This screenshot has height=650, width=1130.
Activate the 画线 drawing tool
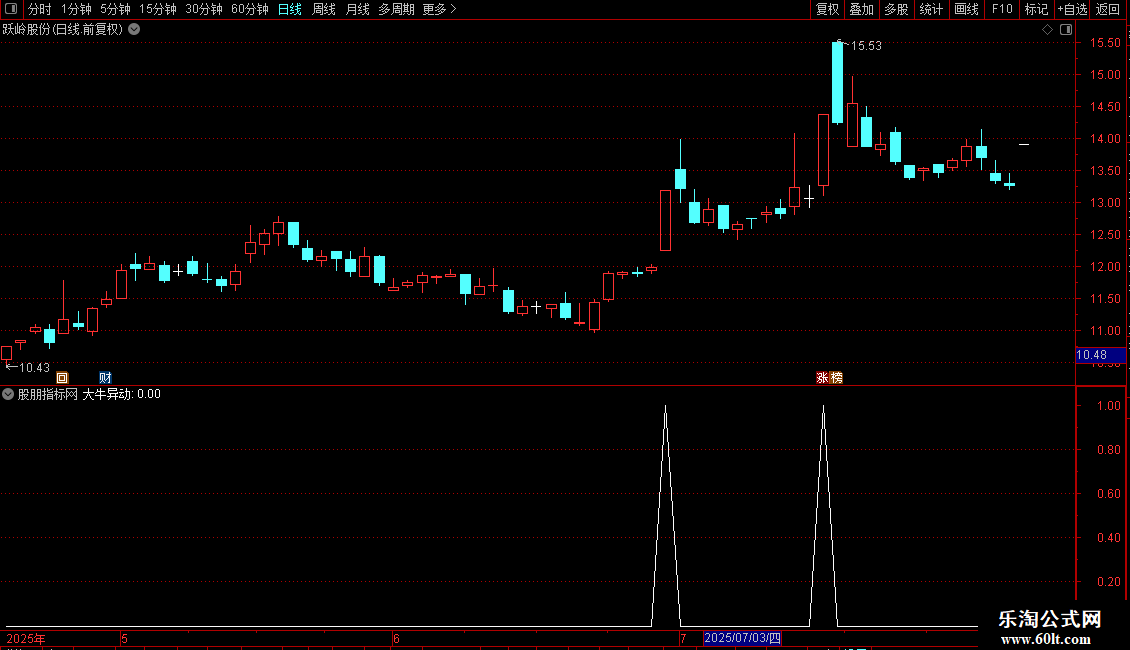click(x=966, y=9)
